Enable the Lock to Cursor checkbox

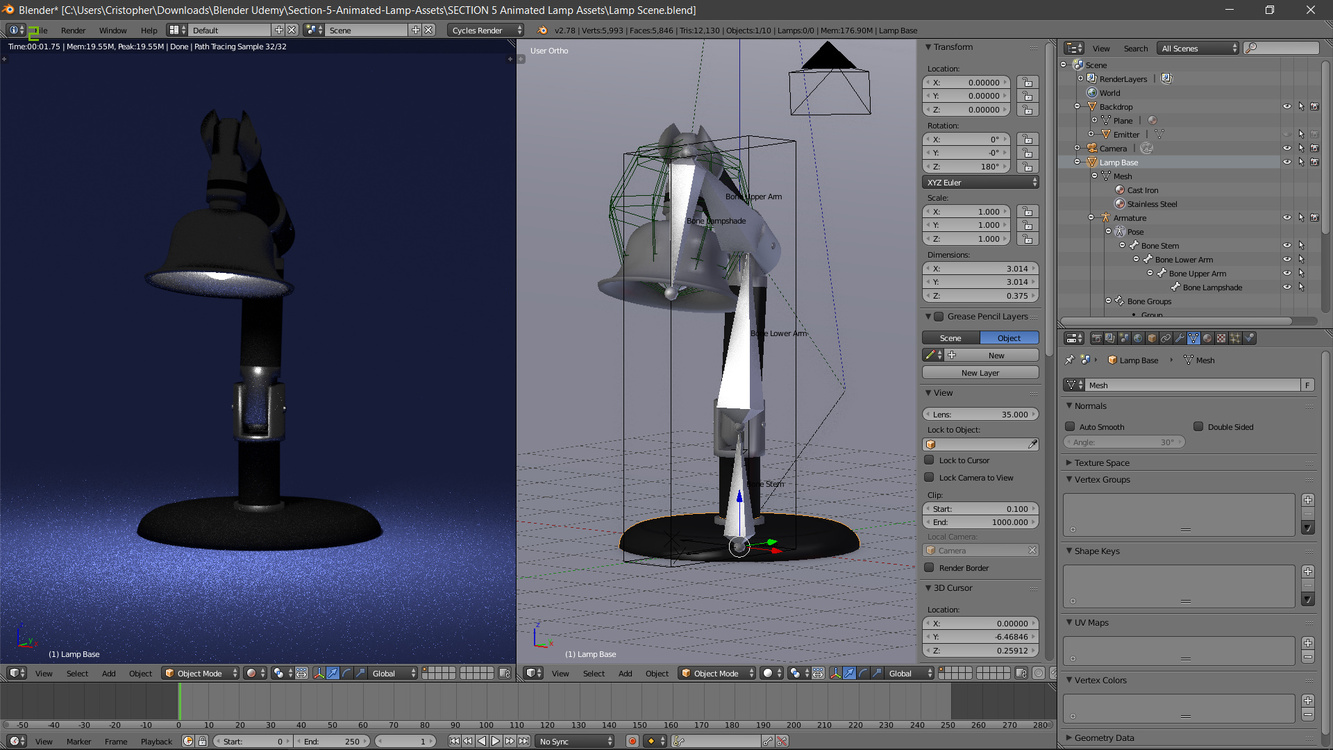coord(929,460)
